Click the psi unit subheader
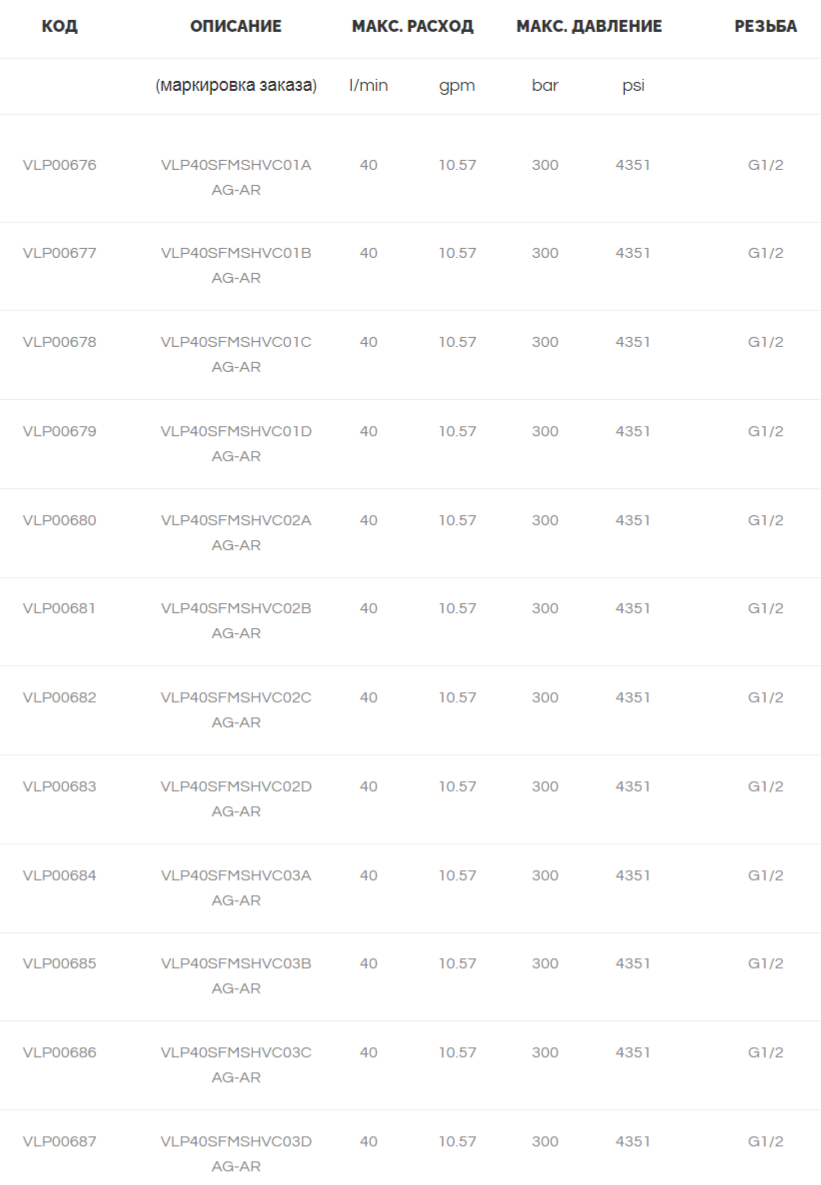Image resolution: width=821 pixels, height=1185 pixels. pyautogui.click(x=634, y=86)
